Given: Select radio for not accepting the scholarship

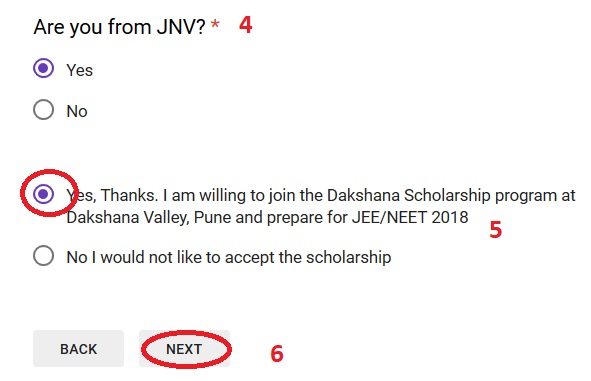Looking at the screenshot, I should [43, 256].
